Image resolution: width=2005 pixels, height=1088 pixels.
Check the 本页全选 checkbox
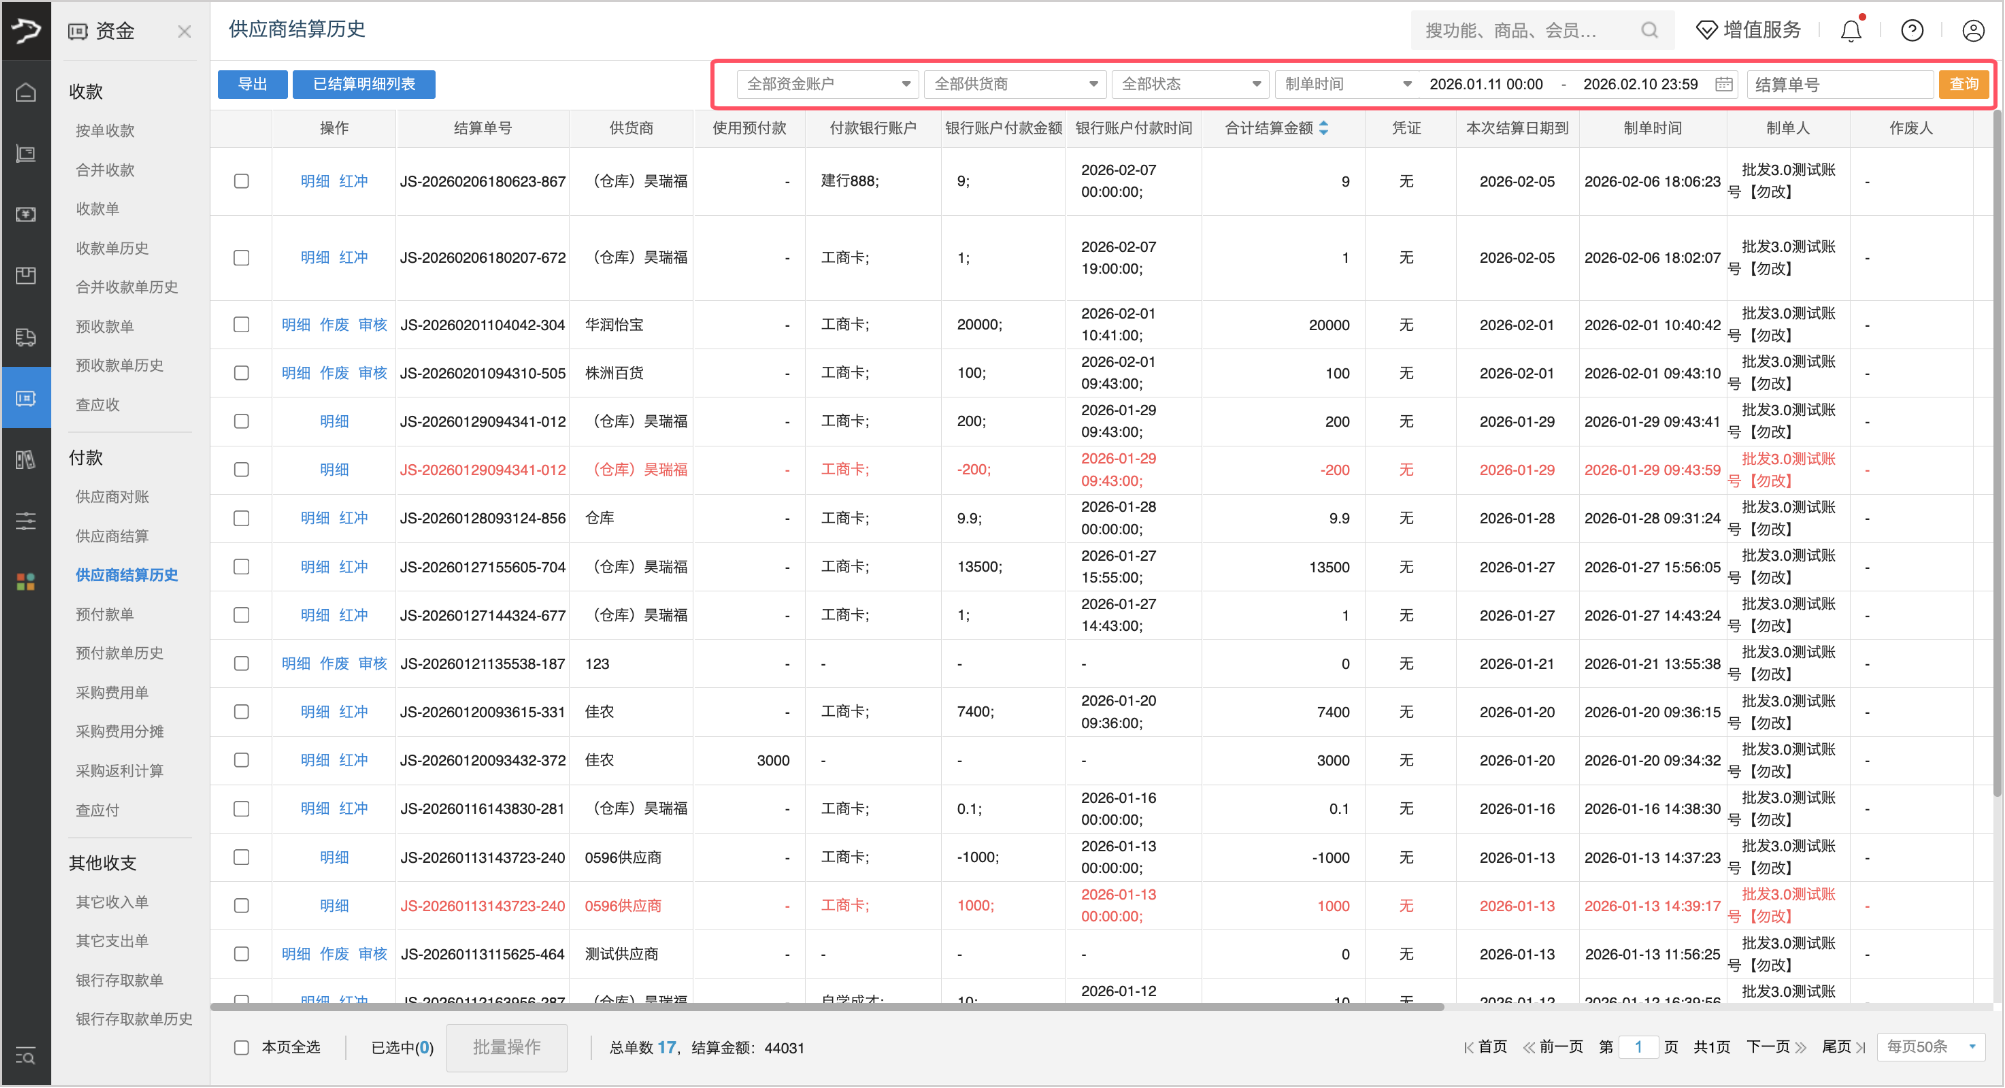click(x=241, y=1047)
